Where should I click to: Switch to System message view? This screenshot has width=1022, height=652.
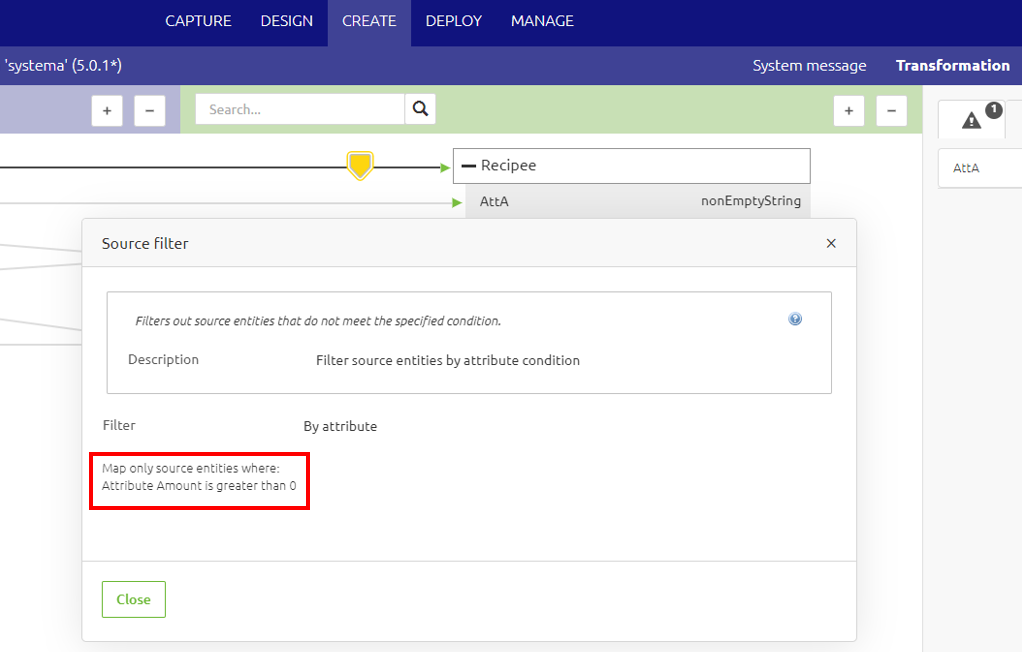coord(809,66)
